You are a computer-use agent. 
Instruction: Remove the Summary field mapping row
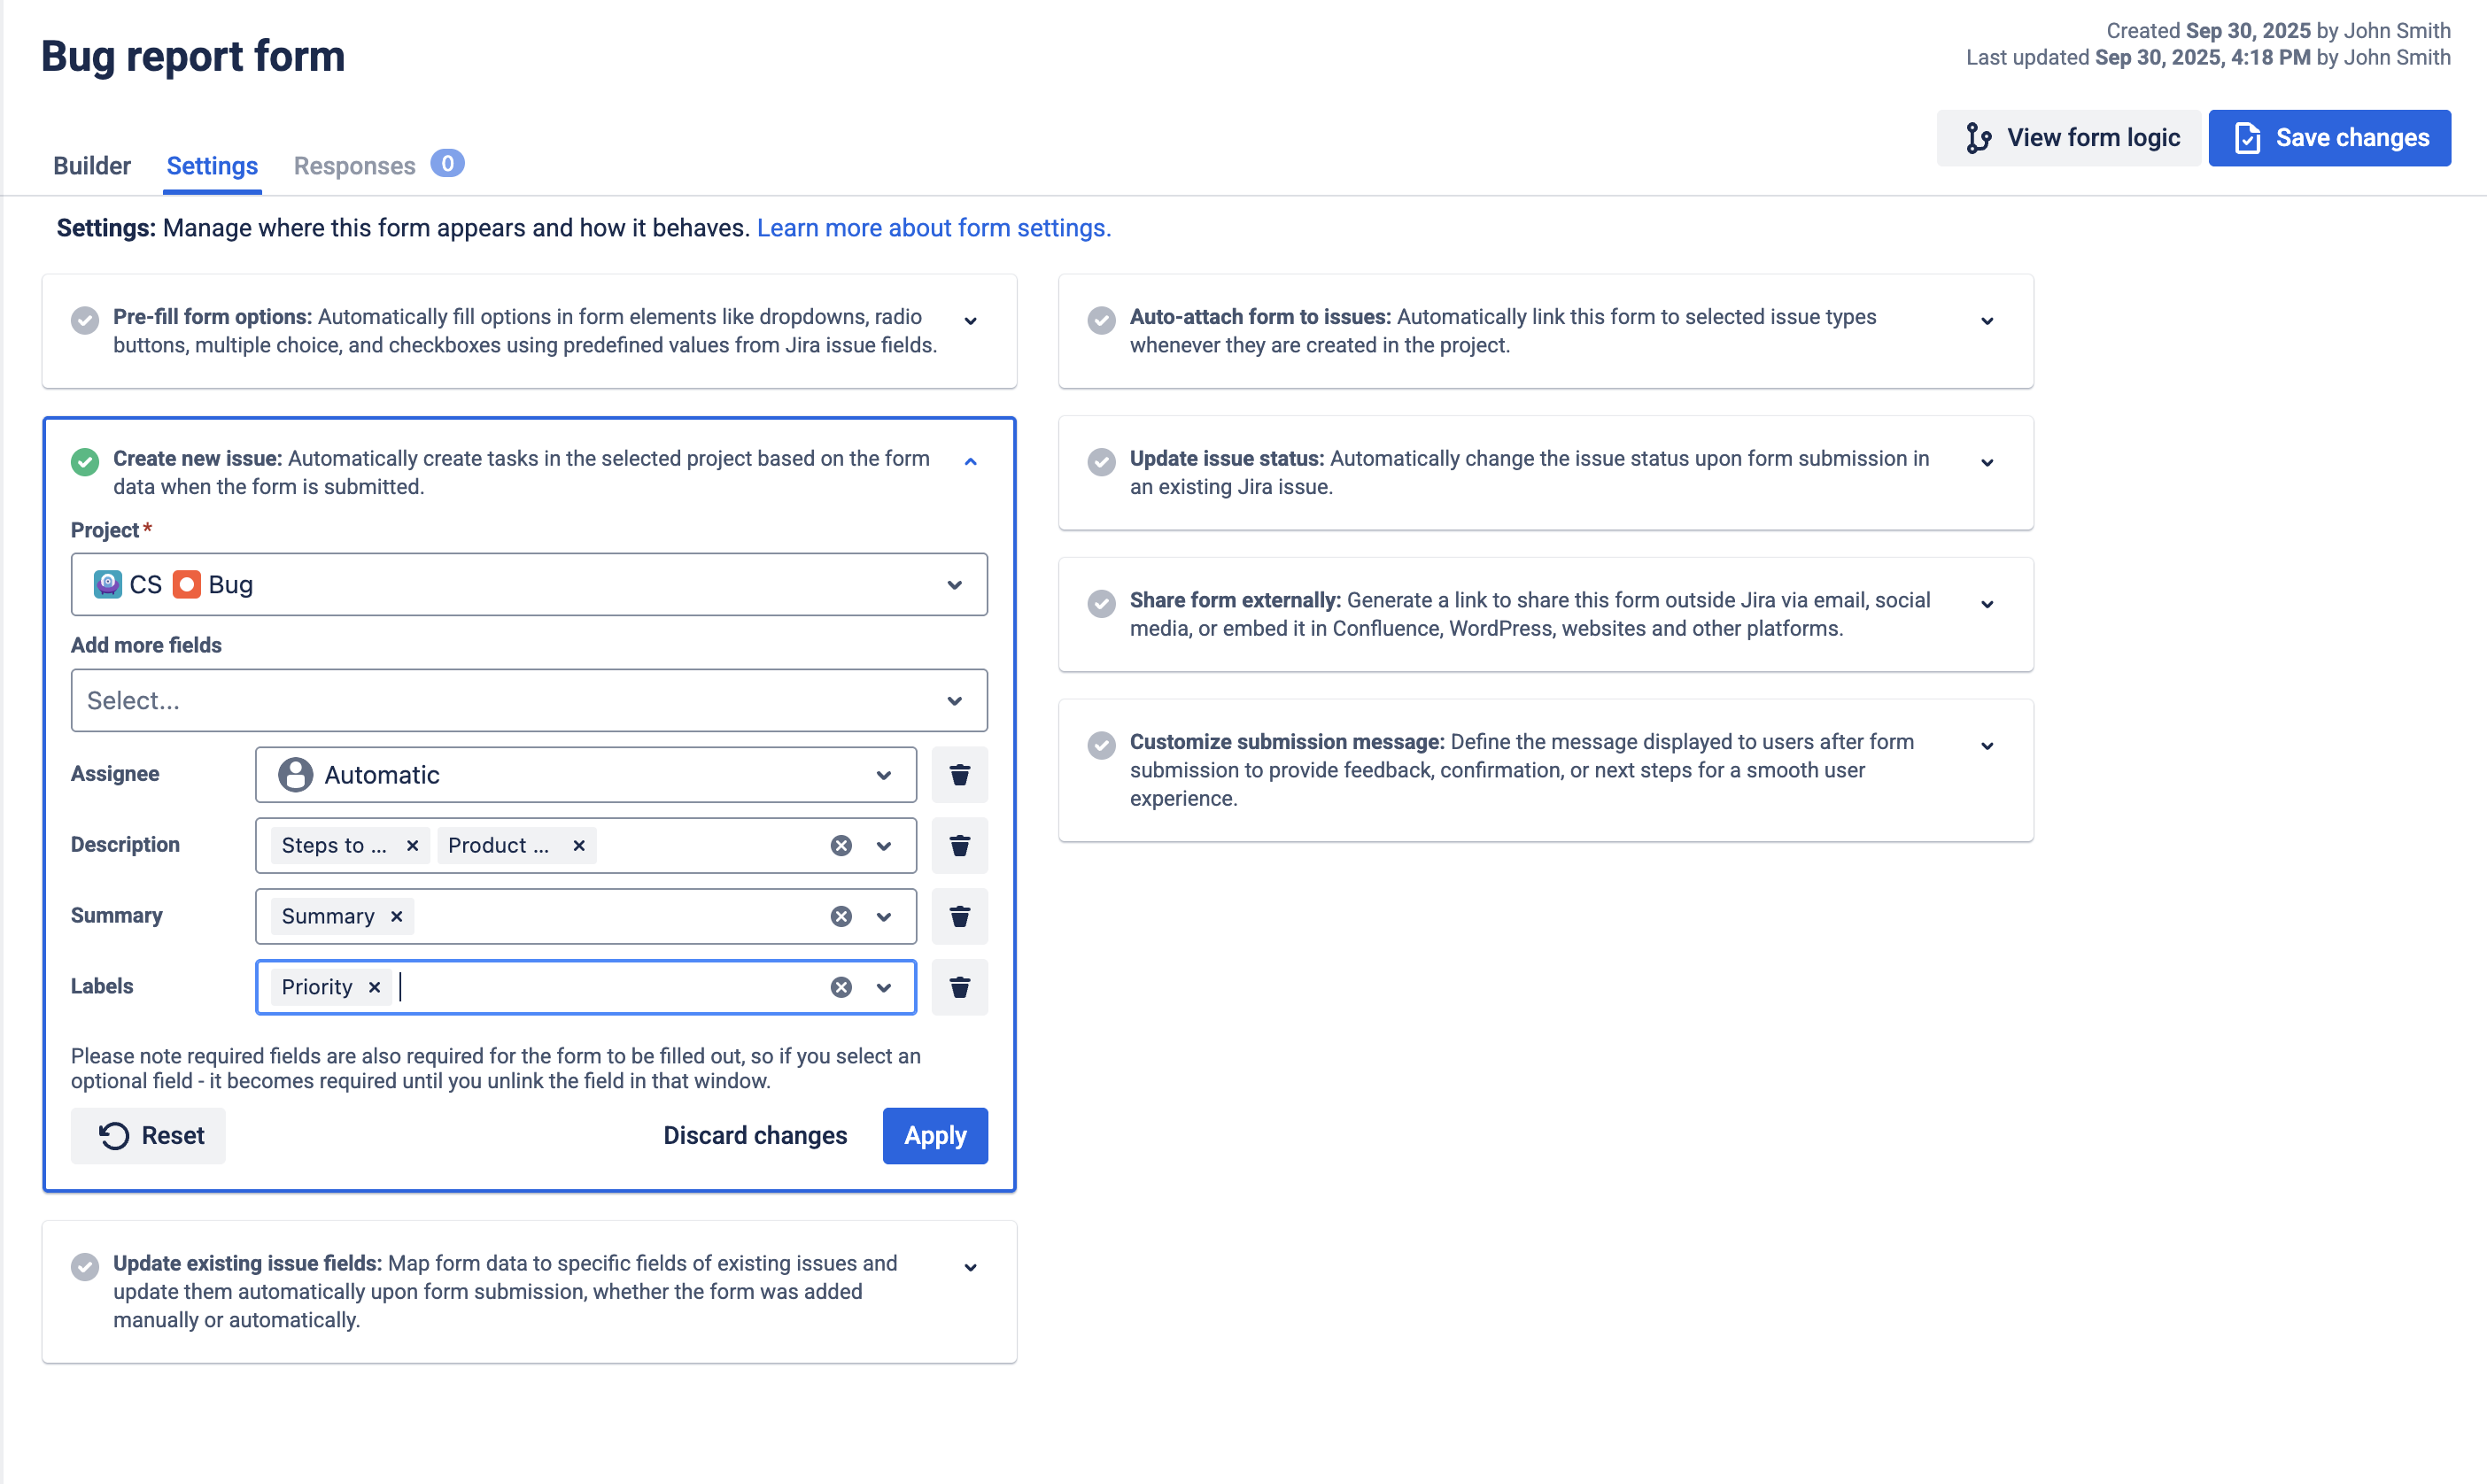click(x=959, y=916)
